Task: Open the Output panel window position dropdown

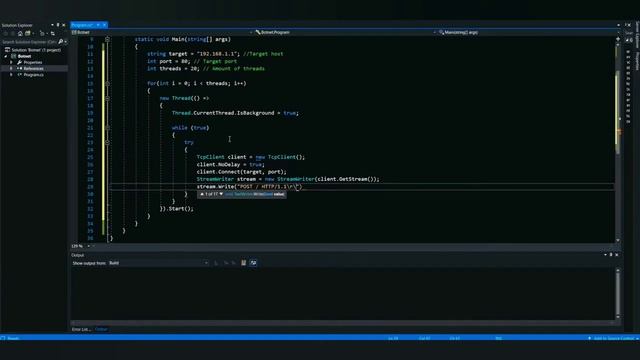Action: (605, 255)
